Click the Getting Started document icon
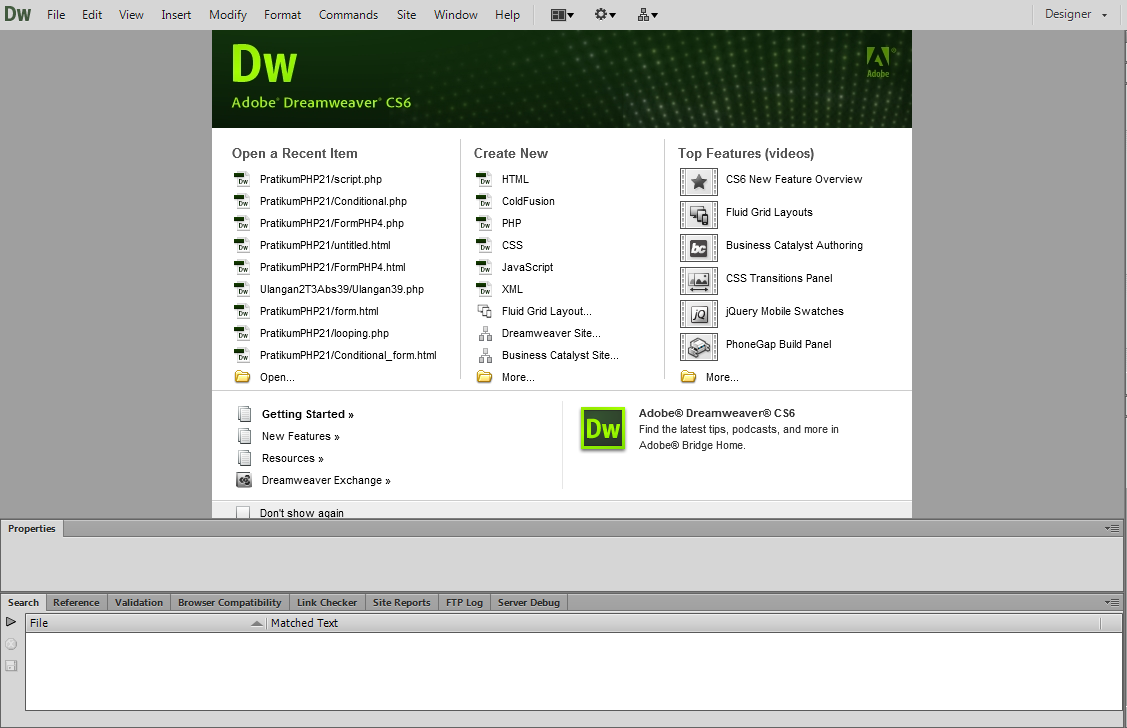The height and width of the screenshot is (728, 1127). point(244,414)
